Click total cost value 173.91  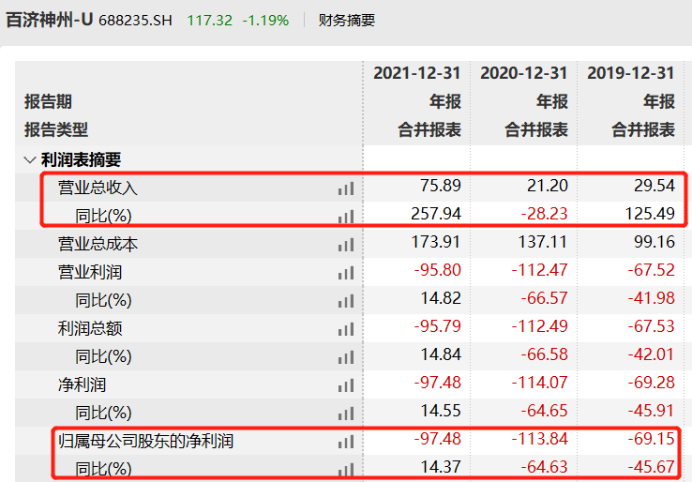[x=436, y=242]
